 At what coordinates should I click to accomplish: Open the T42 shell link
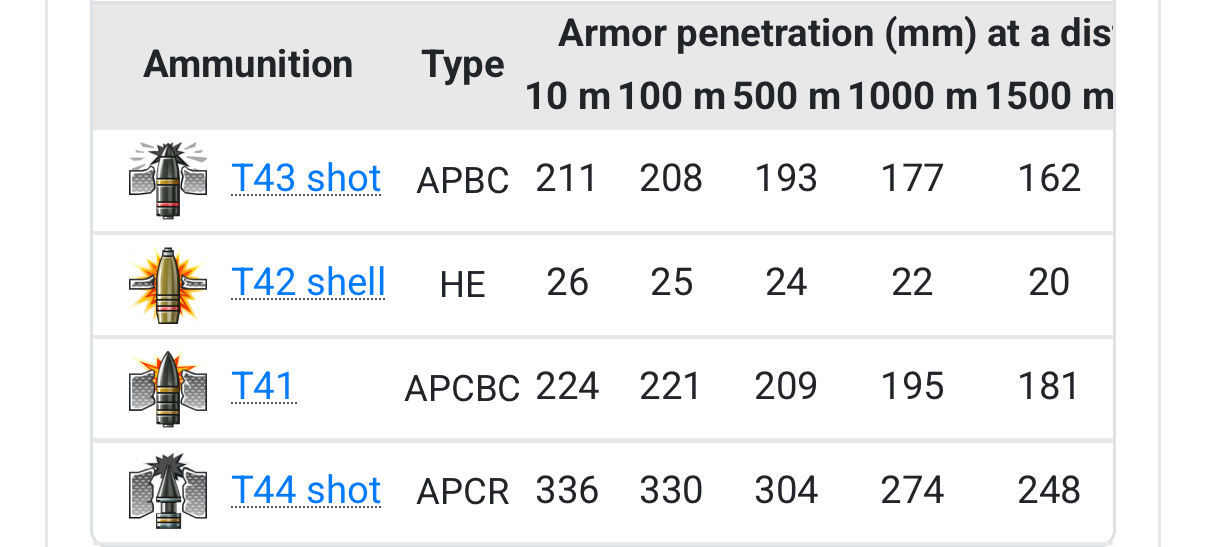pos(308,282)
